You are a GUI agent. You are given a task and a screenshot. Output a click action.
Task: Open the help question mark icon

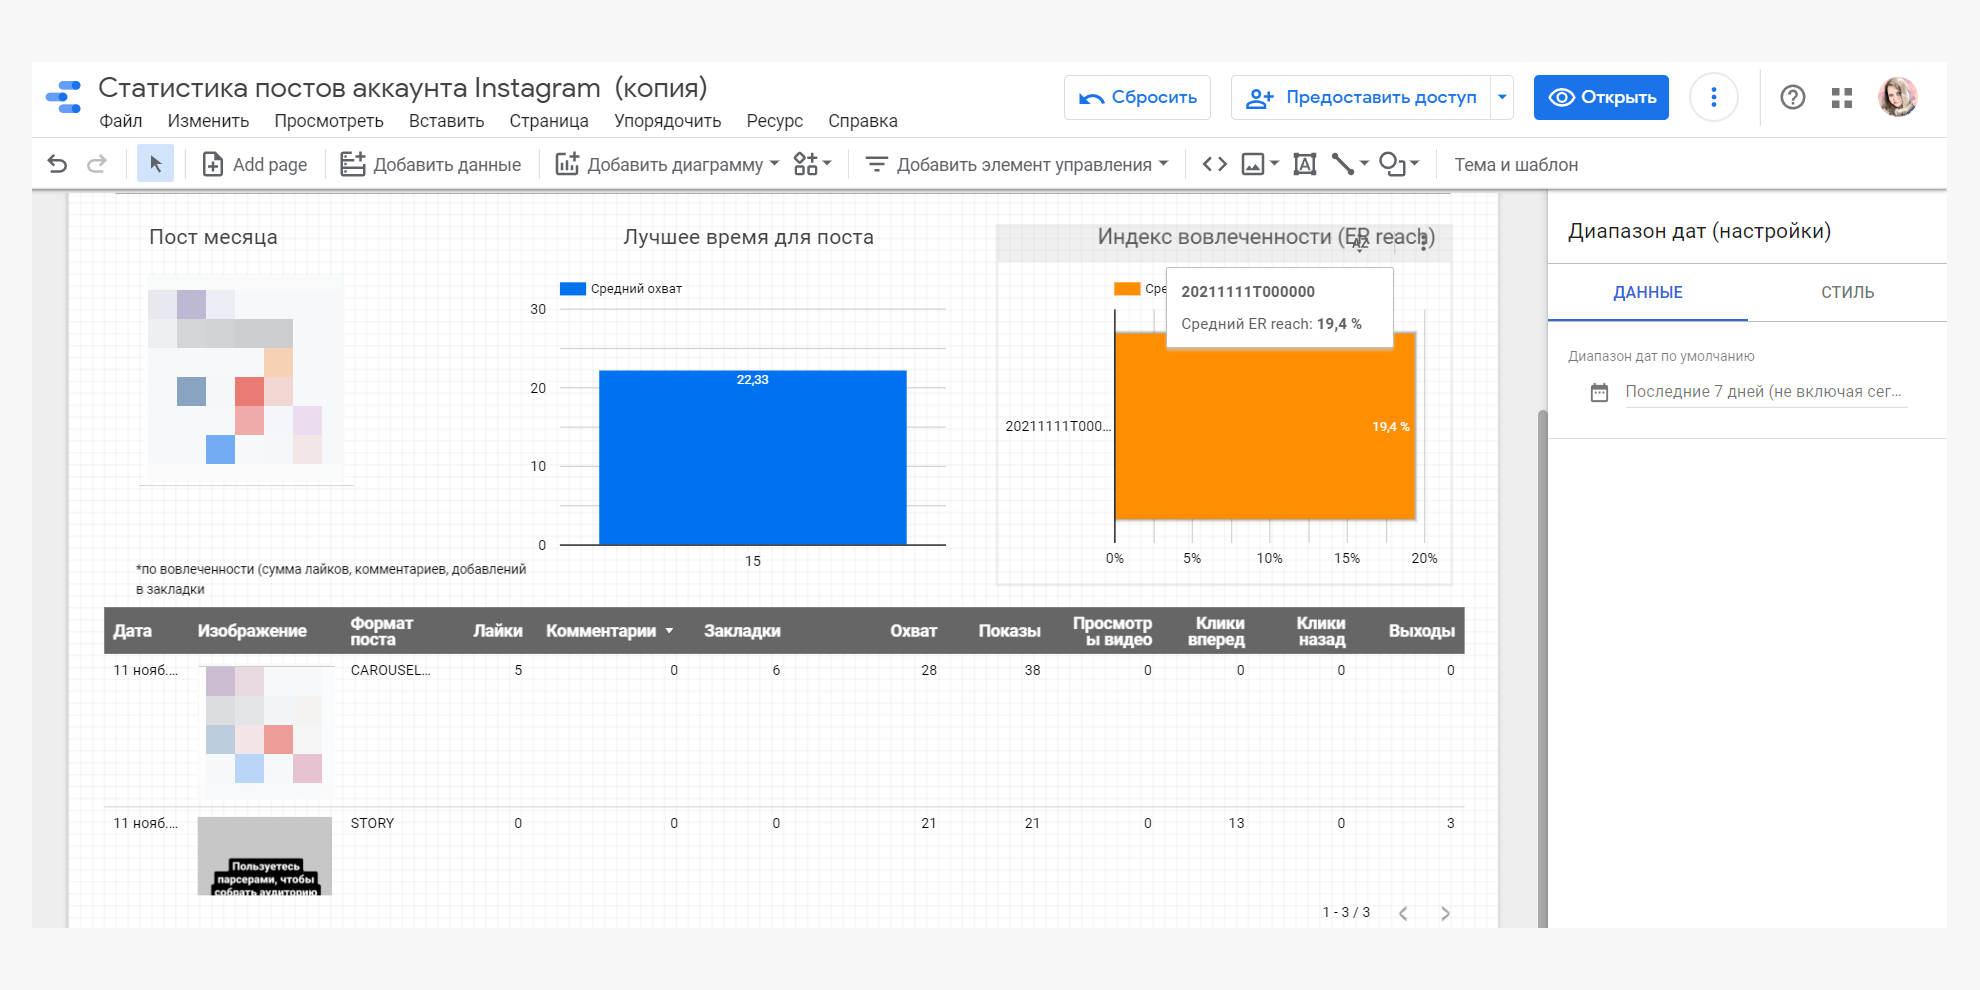1792,98
